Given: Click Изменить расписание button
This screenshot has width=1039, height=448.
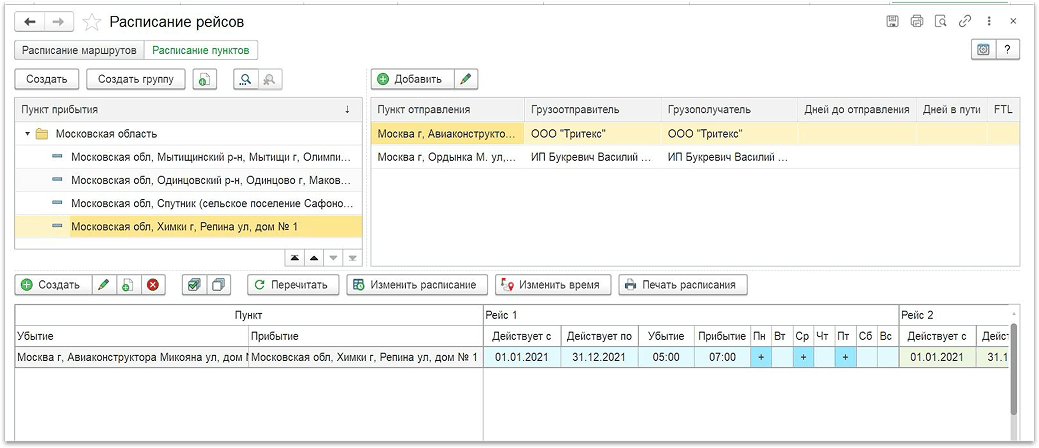Looking at the screenshot, I should pyautogui.click(x=417, y=285).
